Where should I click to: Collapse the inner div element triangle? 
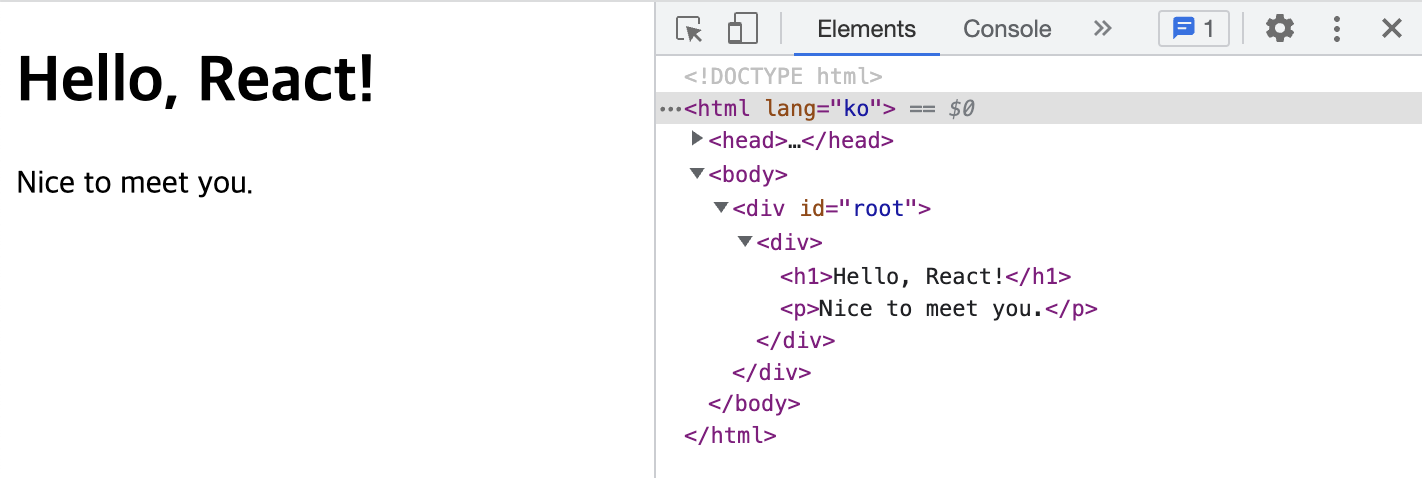(x=745, y=241)
